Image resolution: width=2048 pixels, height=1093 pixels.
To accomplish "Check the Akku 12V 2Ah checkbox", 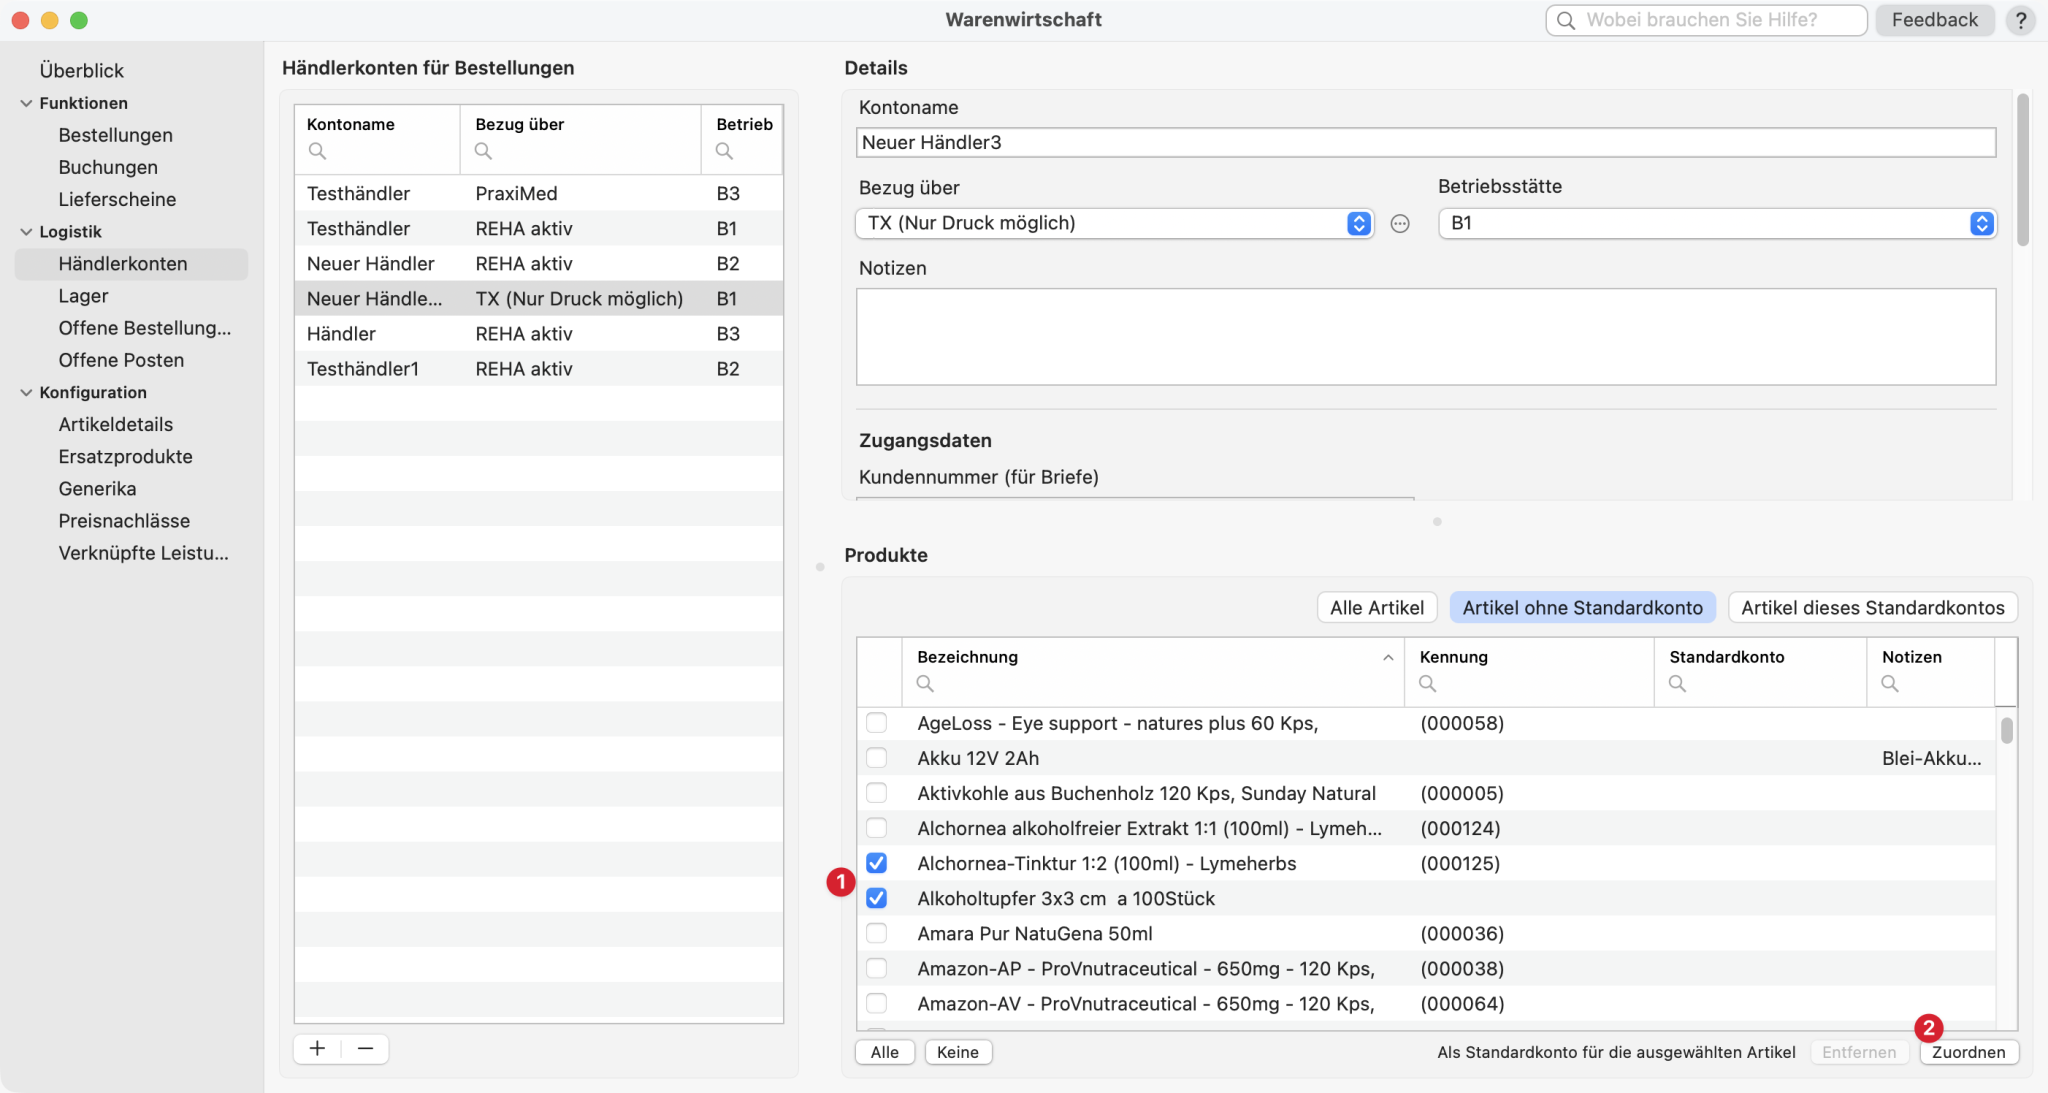I will [x=876, y=758].
